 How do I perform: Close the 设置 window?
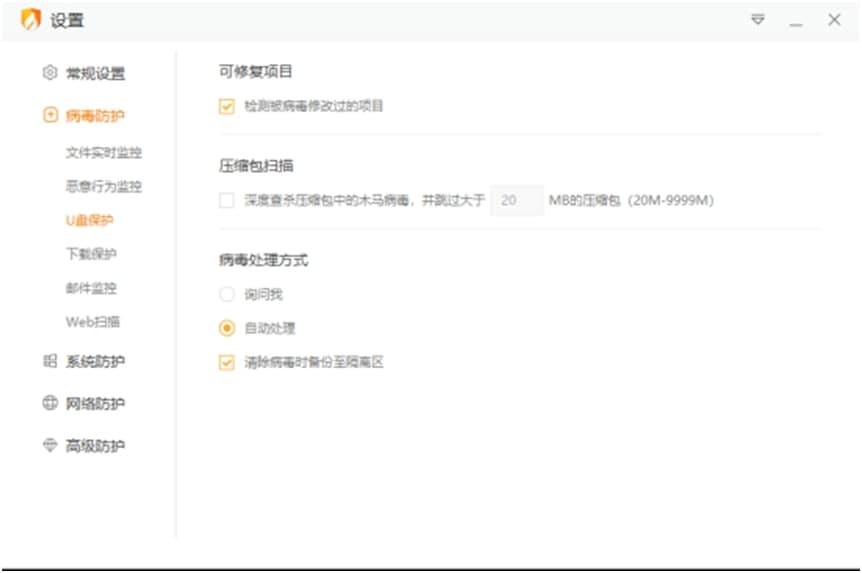(834, 20)
